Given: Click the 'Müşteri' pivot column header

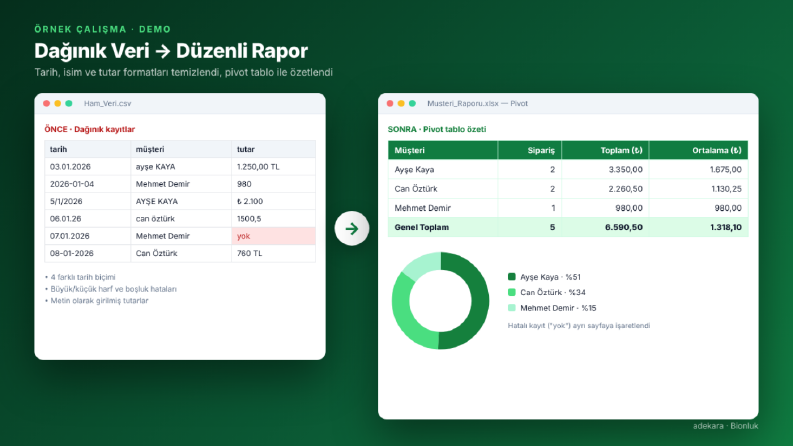Looking at the screenshot, I should pyautogui.click(x=443, y=150).
